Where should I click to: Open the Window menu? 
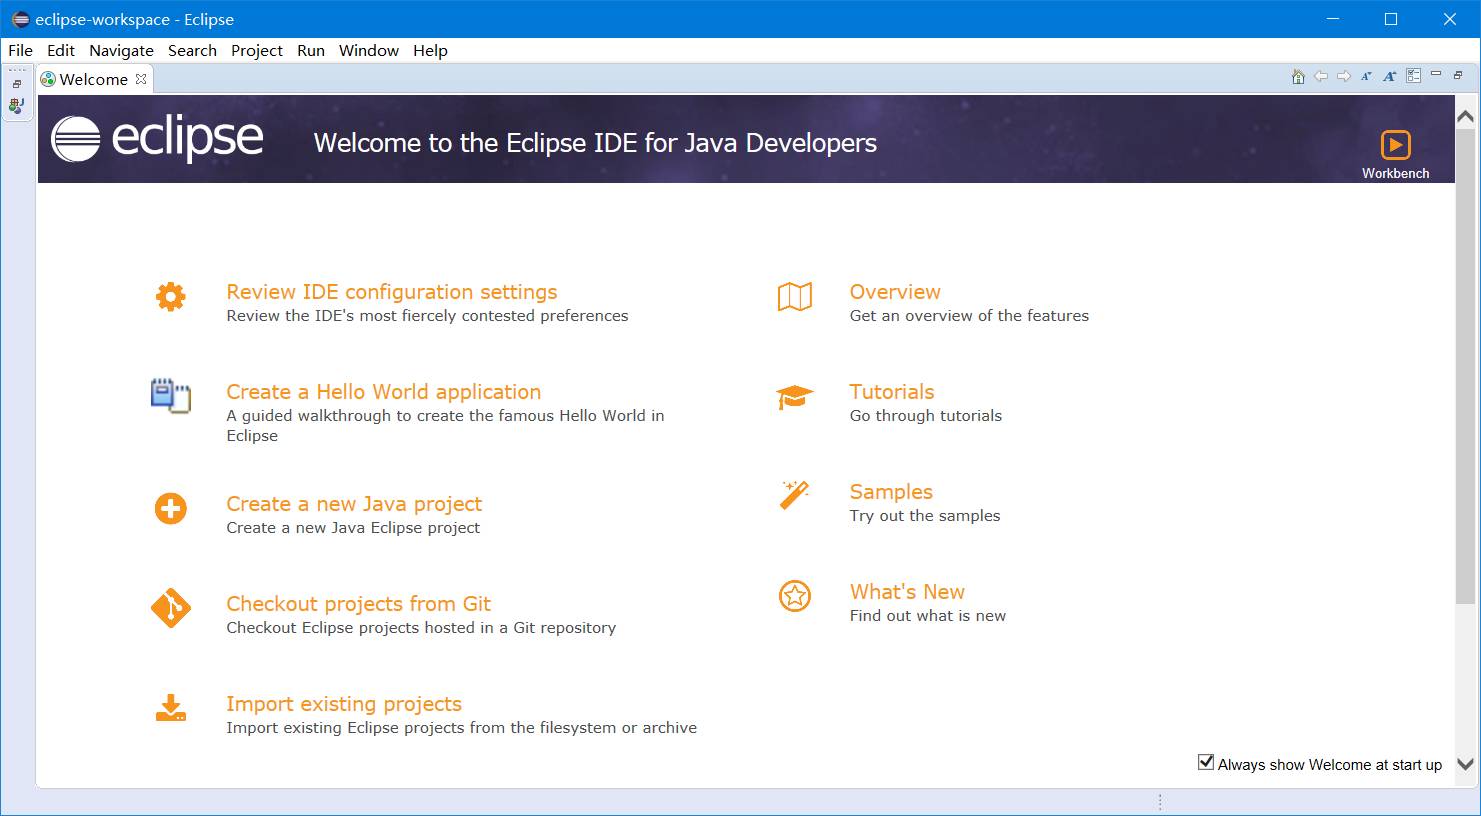[369, 50]
